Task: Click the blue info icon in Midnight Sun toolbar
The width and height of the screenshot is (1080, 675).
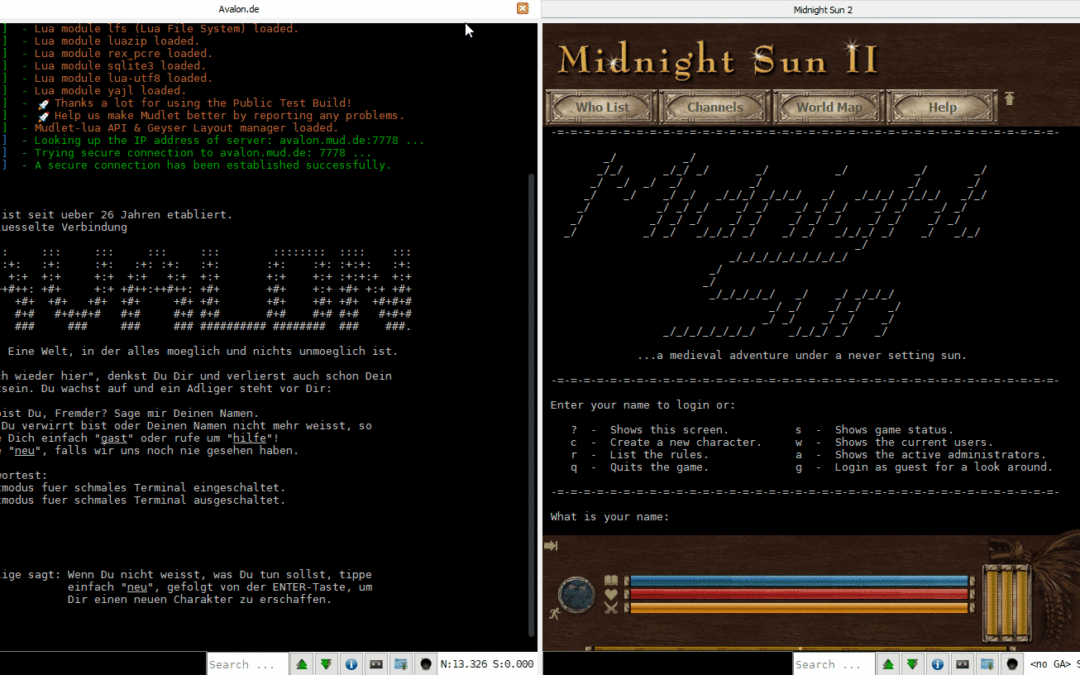Action: pos(937,664)
